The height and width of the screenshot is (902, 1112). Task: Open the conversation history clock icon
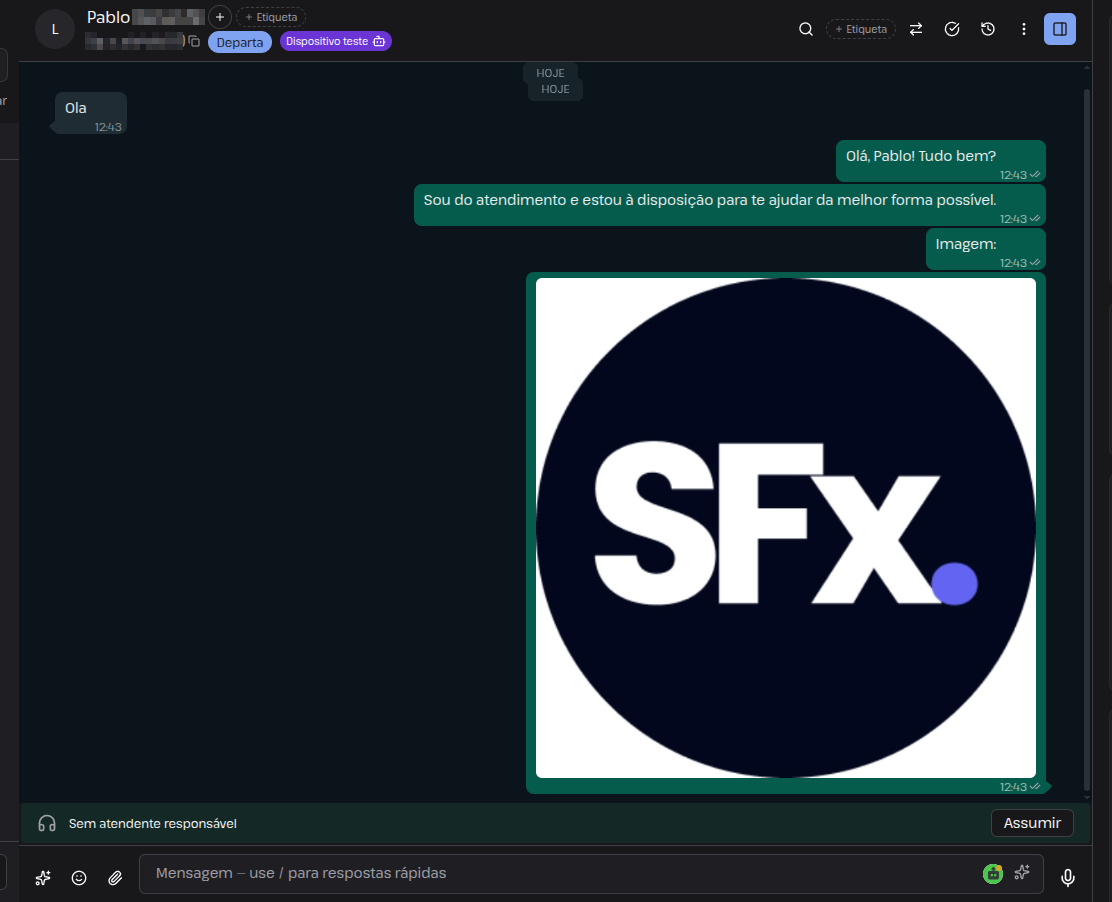pyautogui.click(x=988, y=29)
